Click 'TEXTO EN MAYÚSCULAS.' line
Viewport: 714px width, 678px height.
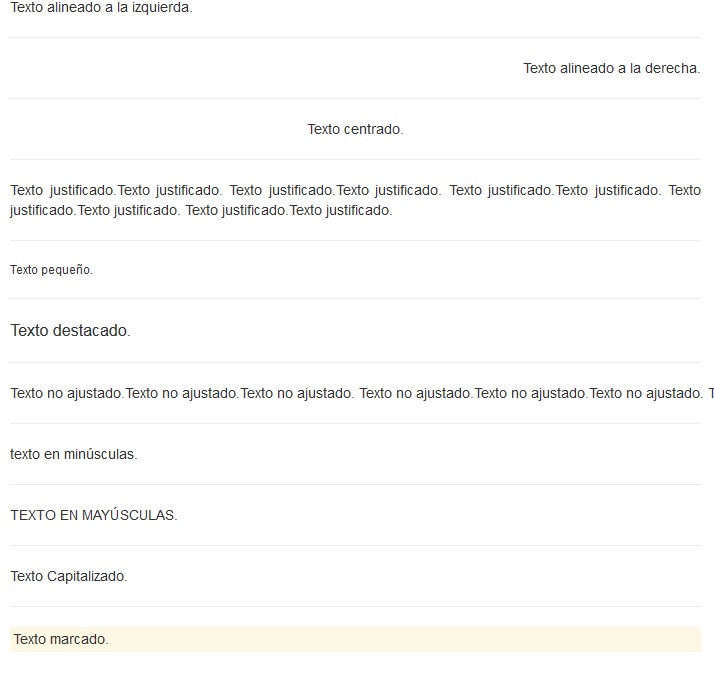click(94, 515)
